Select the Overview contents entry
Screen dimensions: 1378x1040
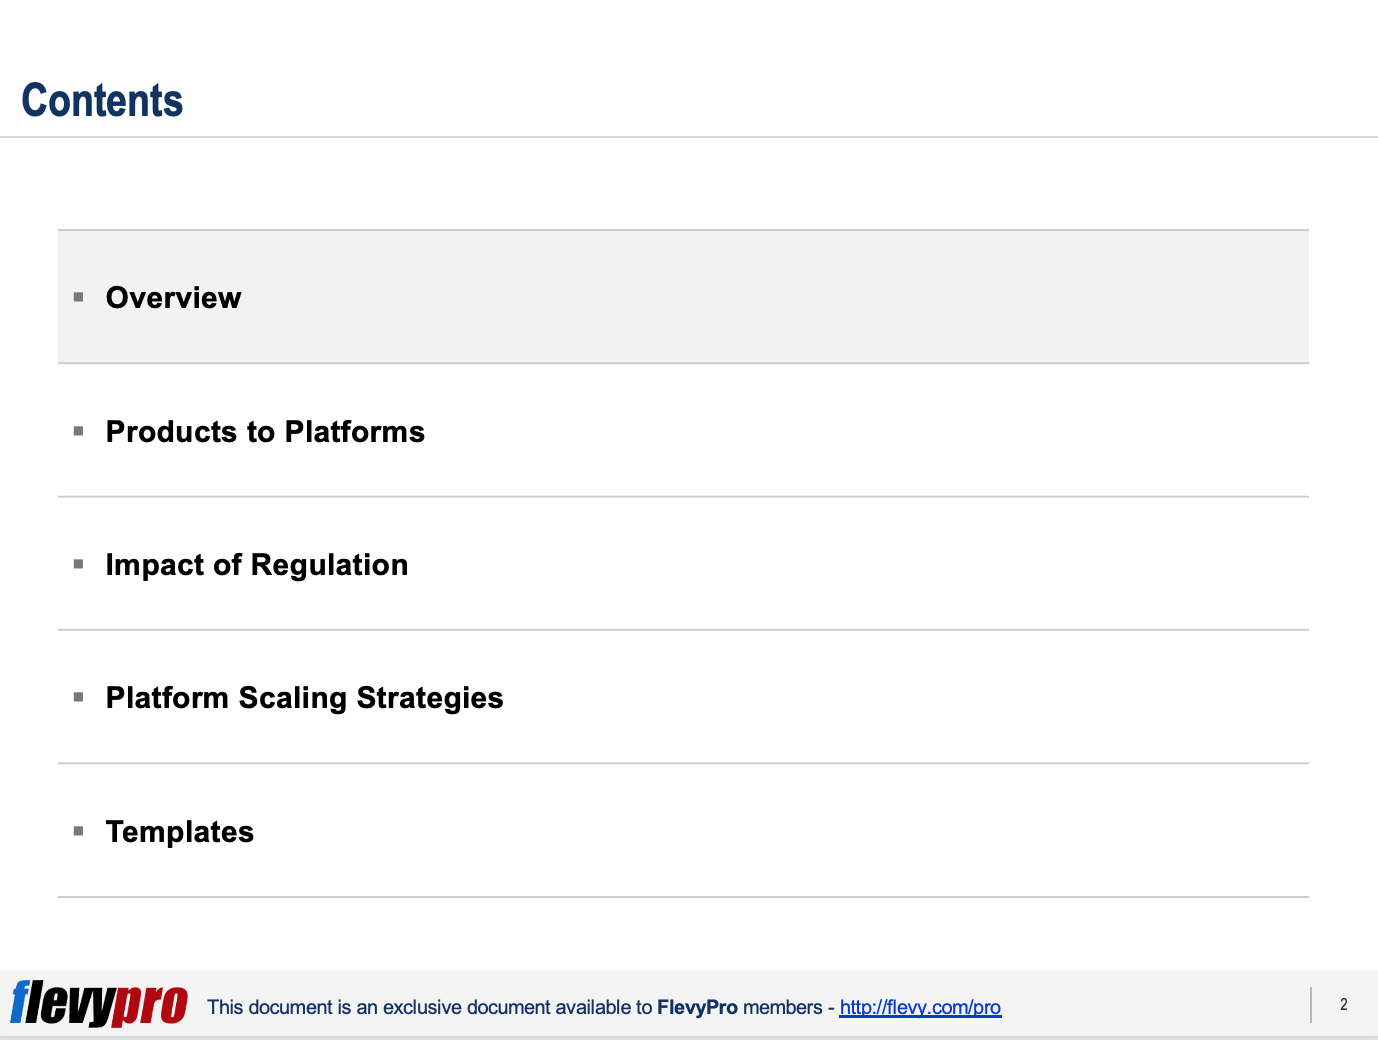coord(173,298)
